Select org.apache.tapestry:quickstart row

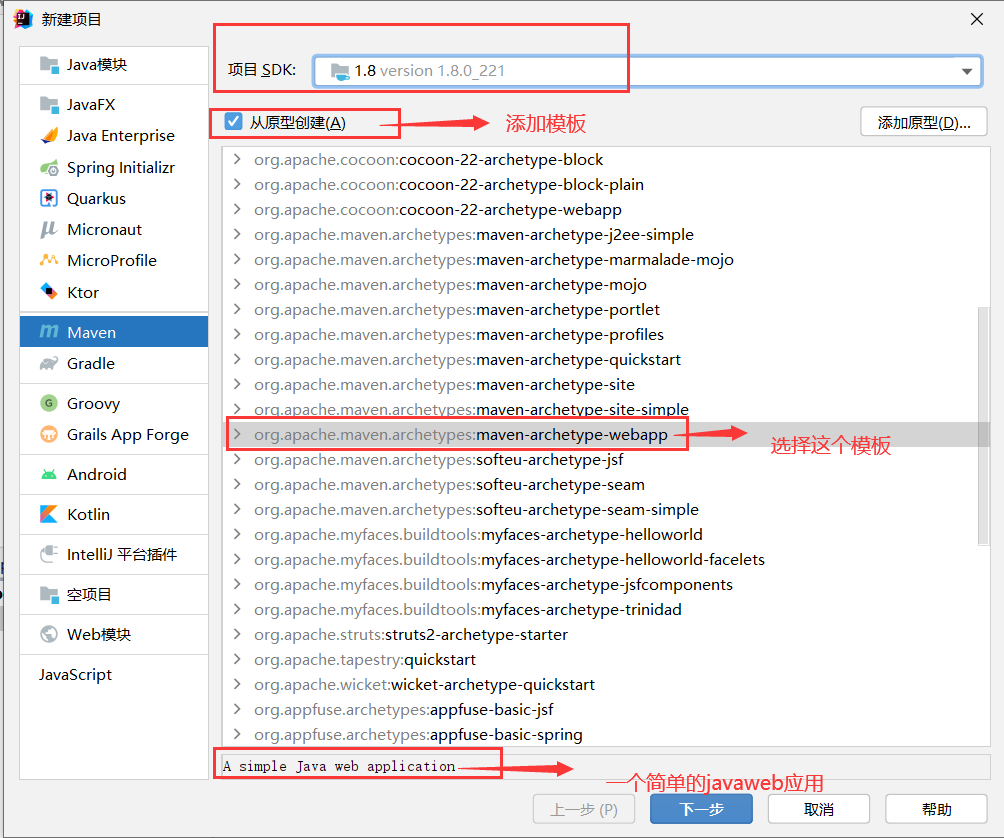tap(606, 659)
